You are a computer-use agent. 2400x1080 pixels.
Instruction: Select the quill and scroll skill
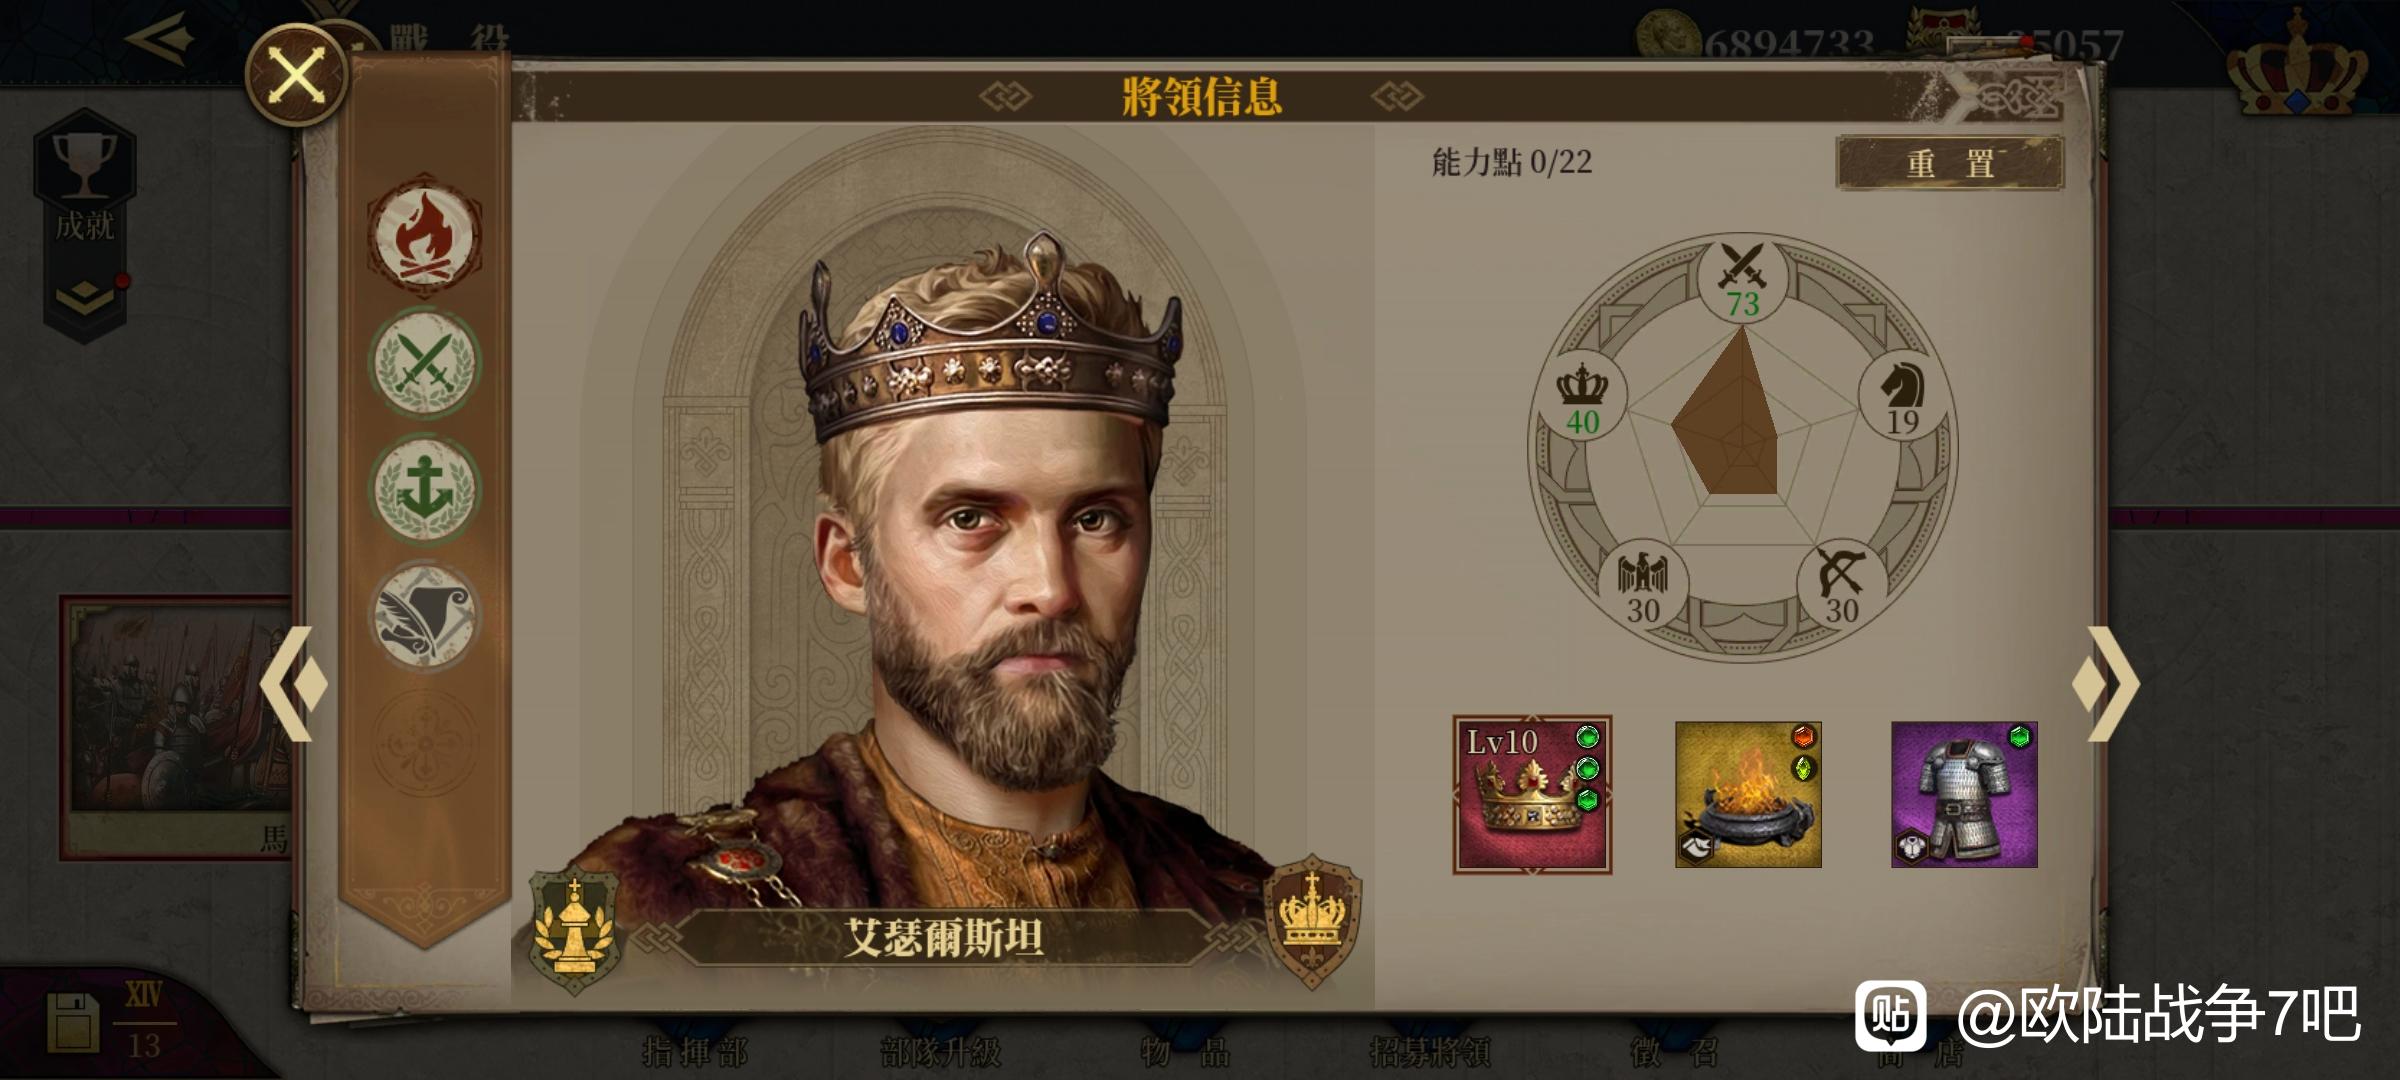tap(425, 615)
